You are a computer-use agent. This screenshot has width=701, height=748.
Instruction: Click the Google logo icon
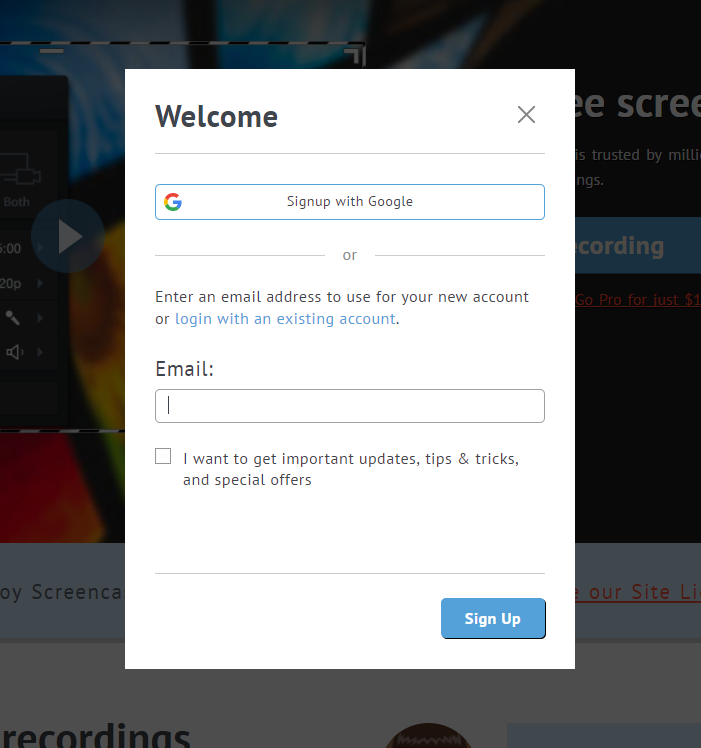pos(173,202)
